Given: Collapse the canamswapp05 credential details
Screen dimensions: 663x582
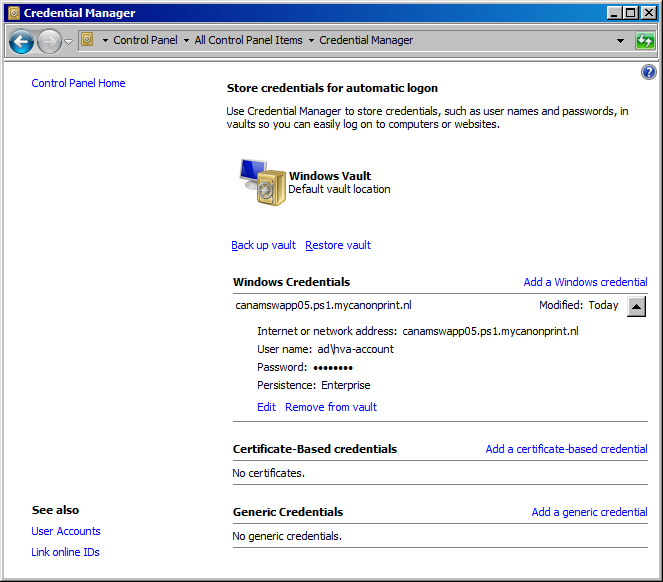Looking at the screenshot, I should pos(637,306).
